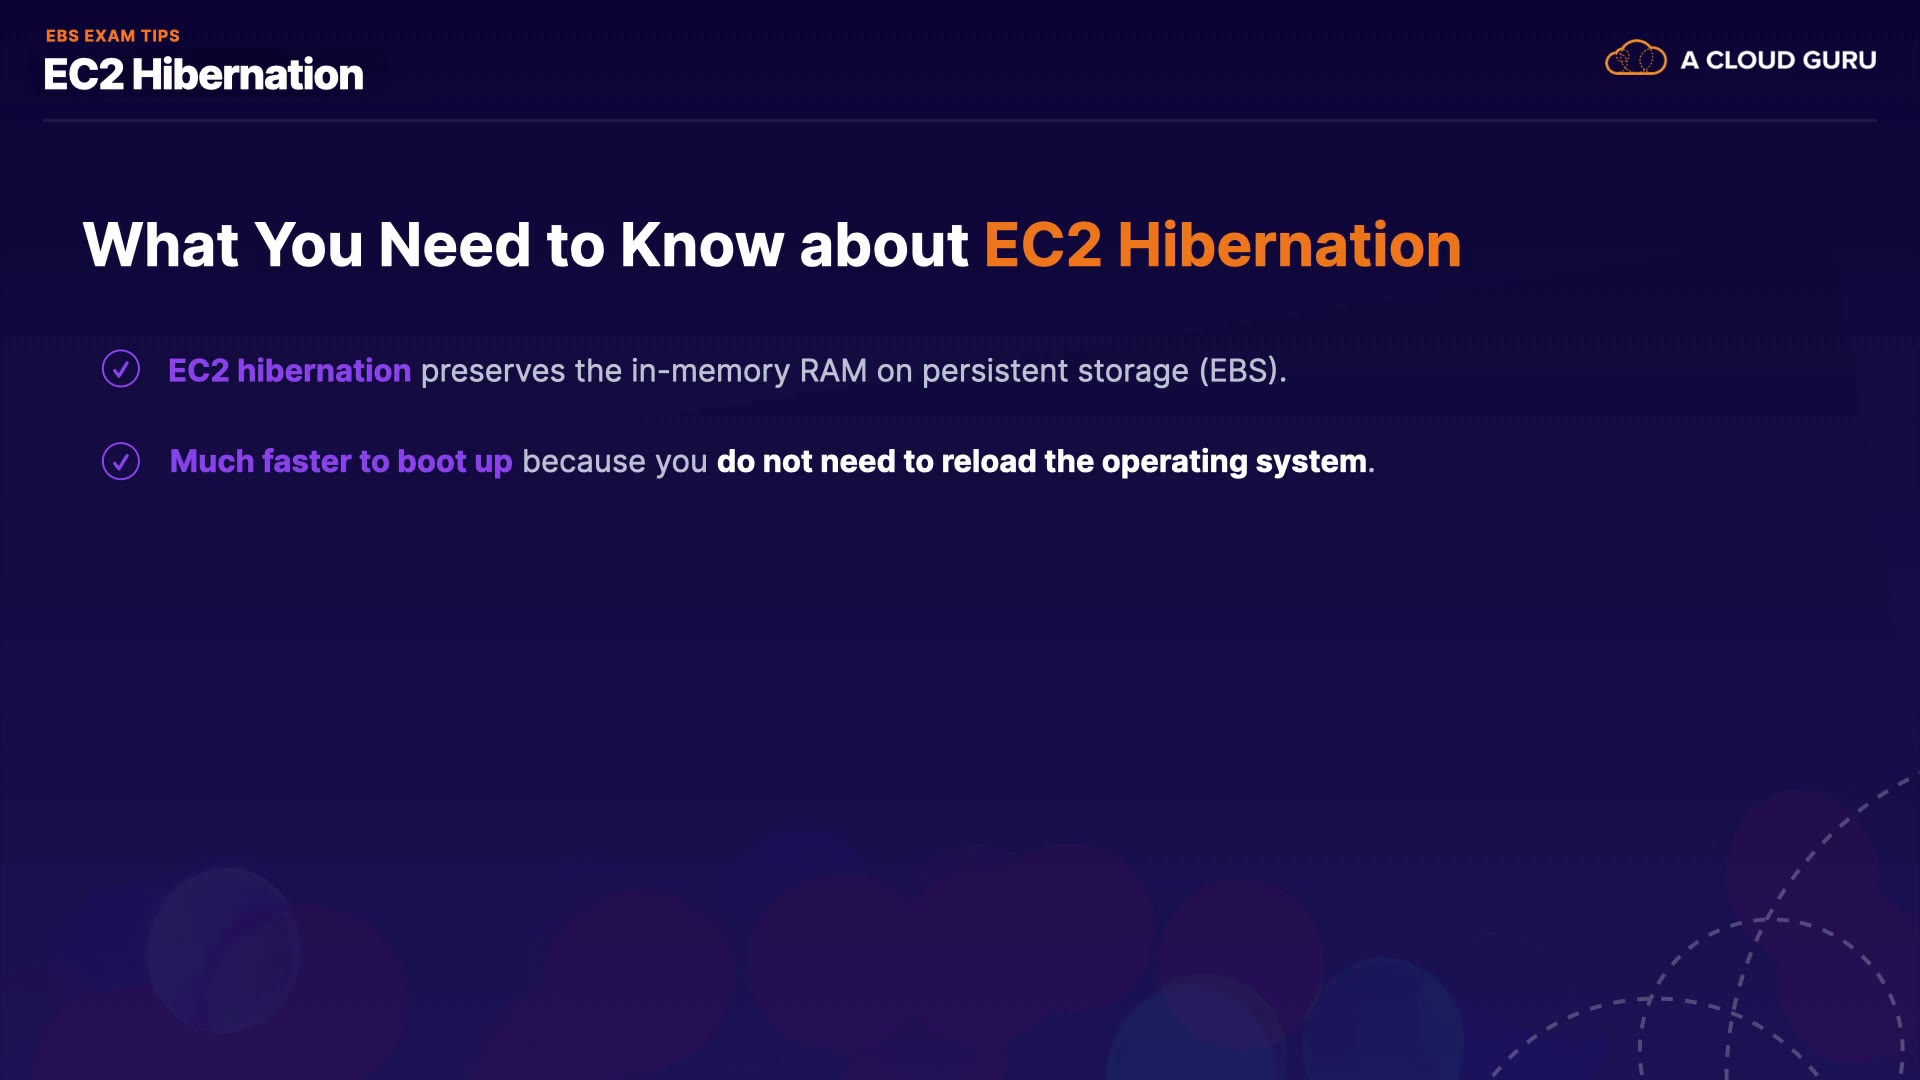This screenshot has width=1920, height=1080.
Task: Click the horizontal divider line under the header
Action: 960,121
